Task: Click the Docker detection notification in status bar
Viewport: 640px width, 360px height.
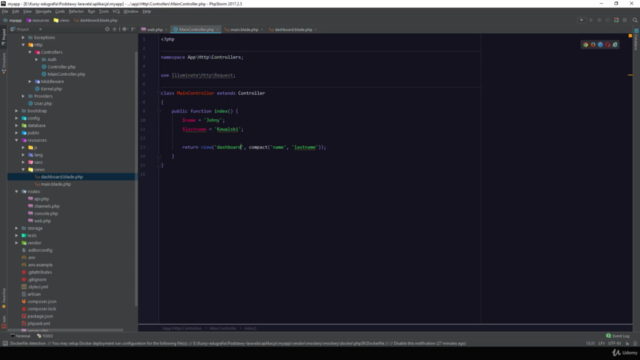Action: coord(238,343)
